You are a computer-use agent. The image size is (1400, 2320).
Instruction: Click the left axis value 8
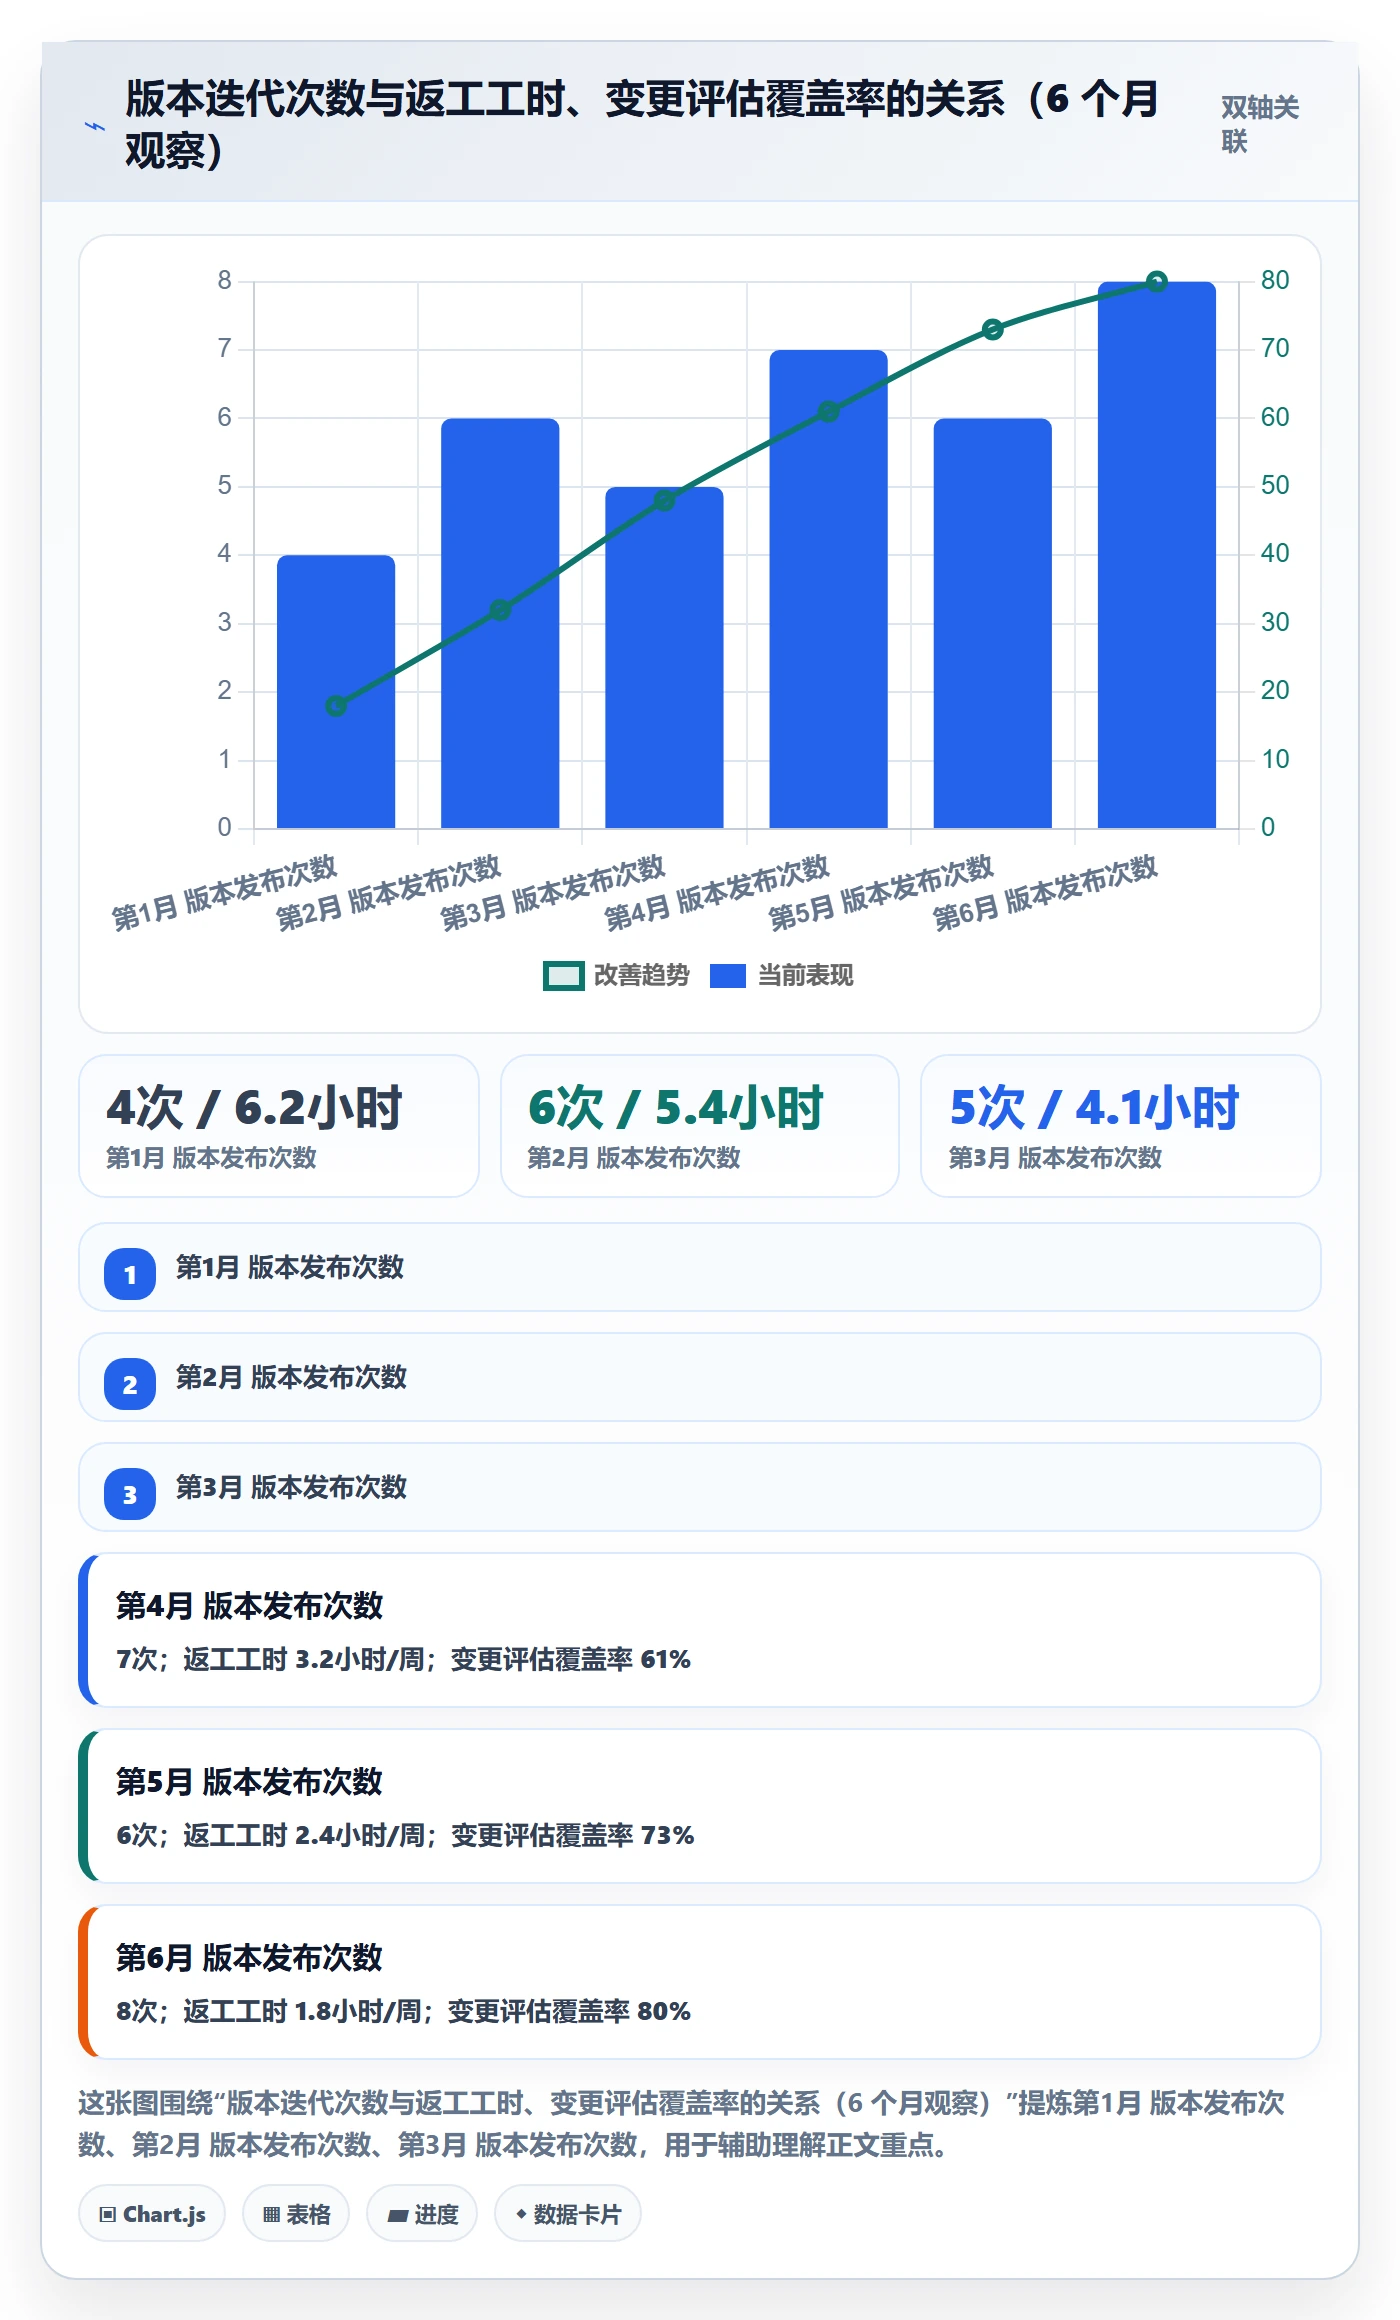225,280
